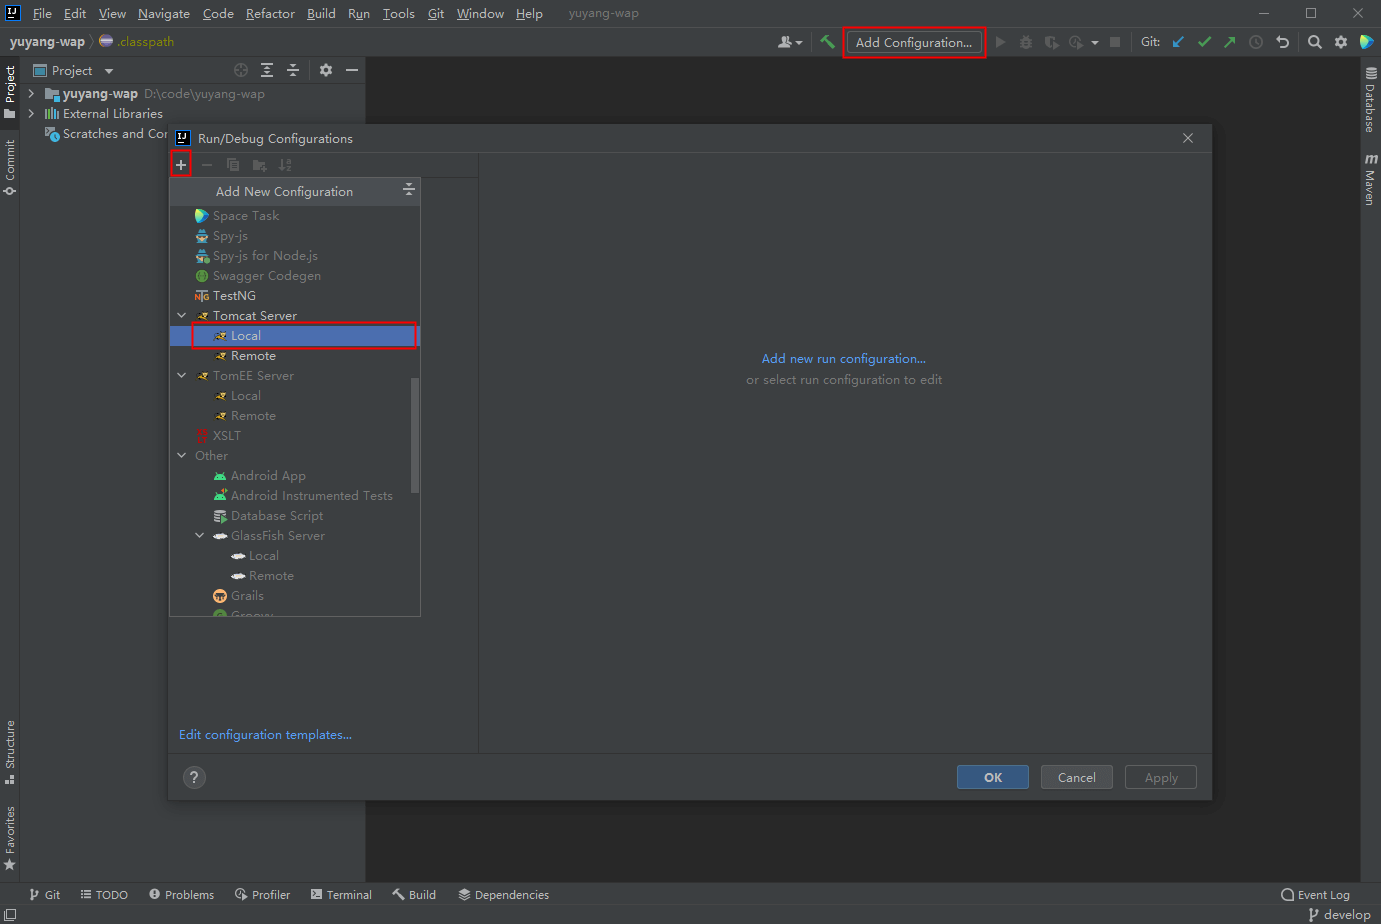This screenshot has width=1381, height=924.
Task: Select Swagger Codegen configuration type
Action: [295, 276]
